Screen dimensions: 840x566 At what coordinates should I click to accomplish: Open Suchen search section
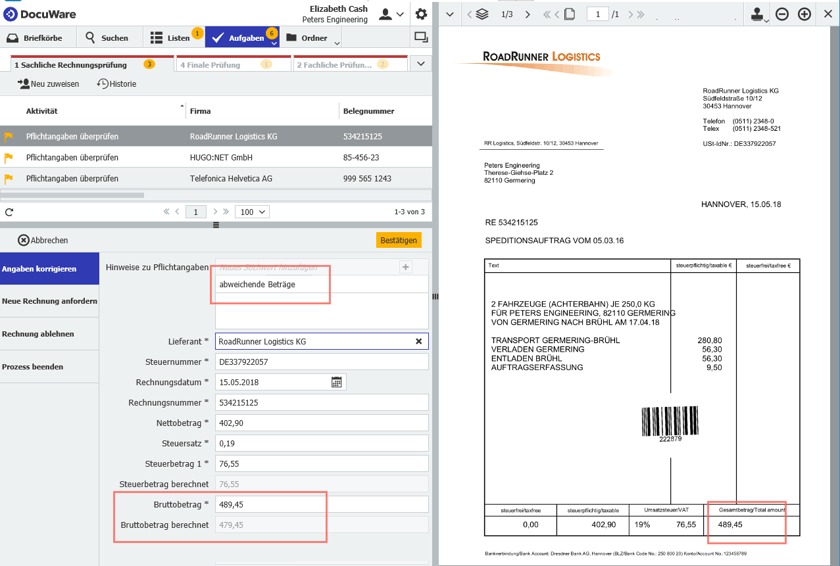coord(107,38)
